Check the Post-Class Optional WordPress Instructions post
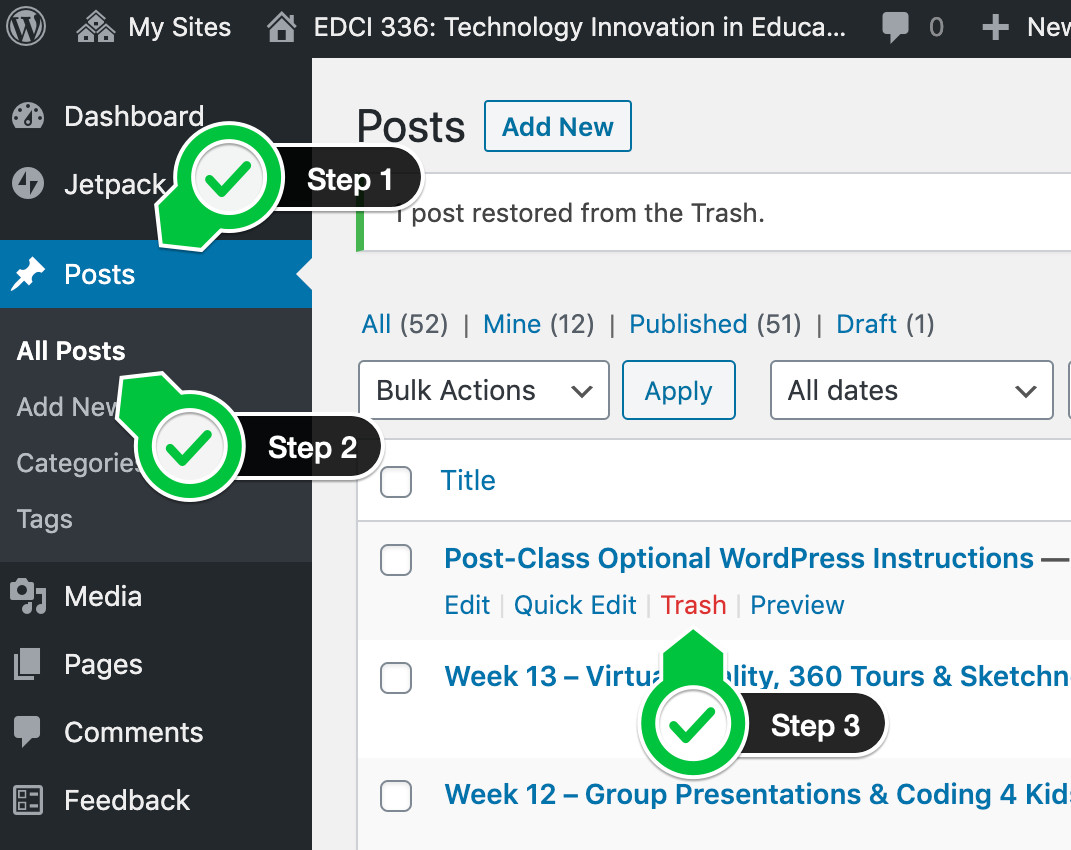Viewport: 1071px width, 850px height. tap(396, 561)
